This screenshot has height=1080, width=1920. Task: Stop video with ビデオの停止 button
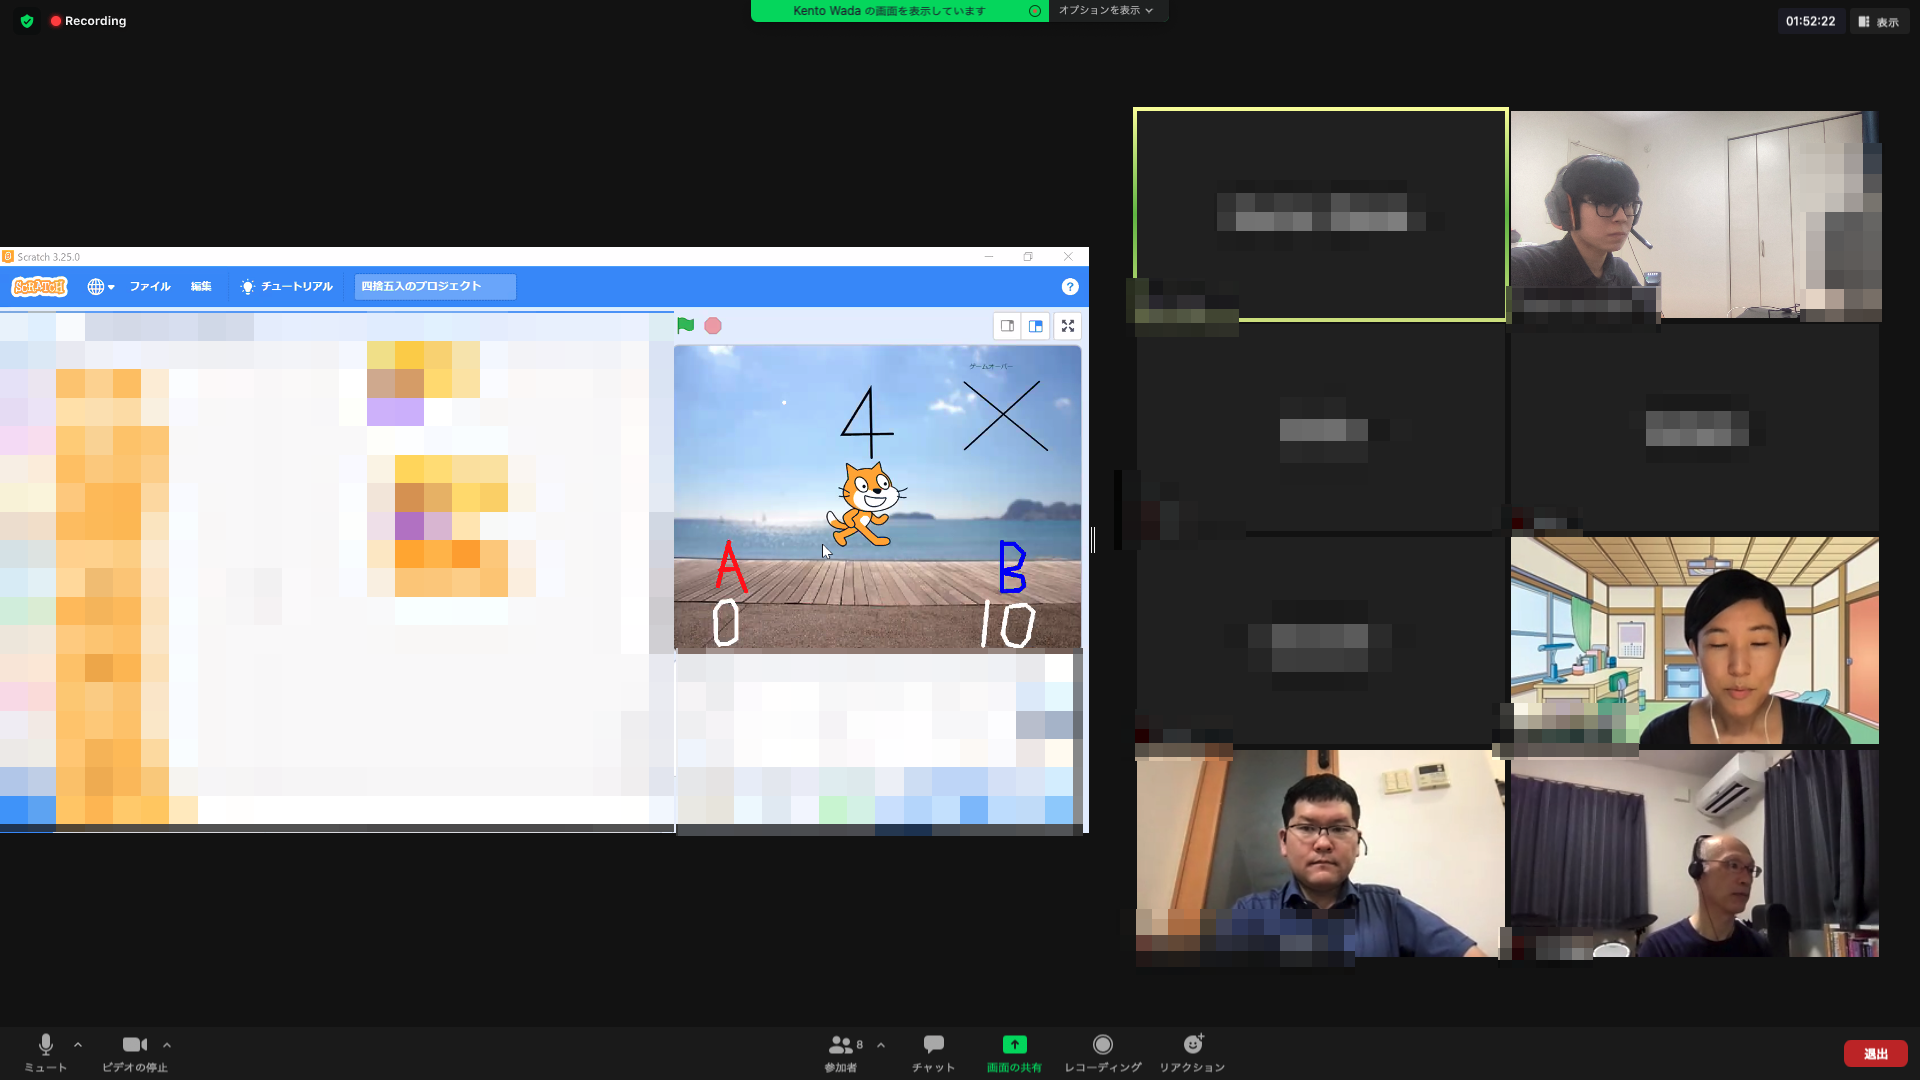coord(135,1053)
